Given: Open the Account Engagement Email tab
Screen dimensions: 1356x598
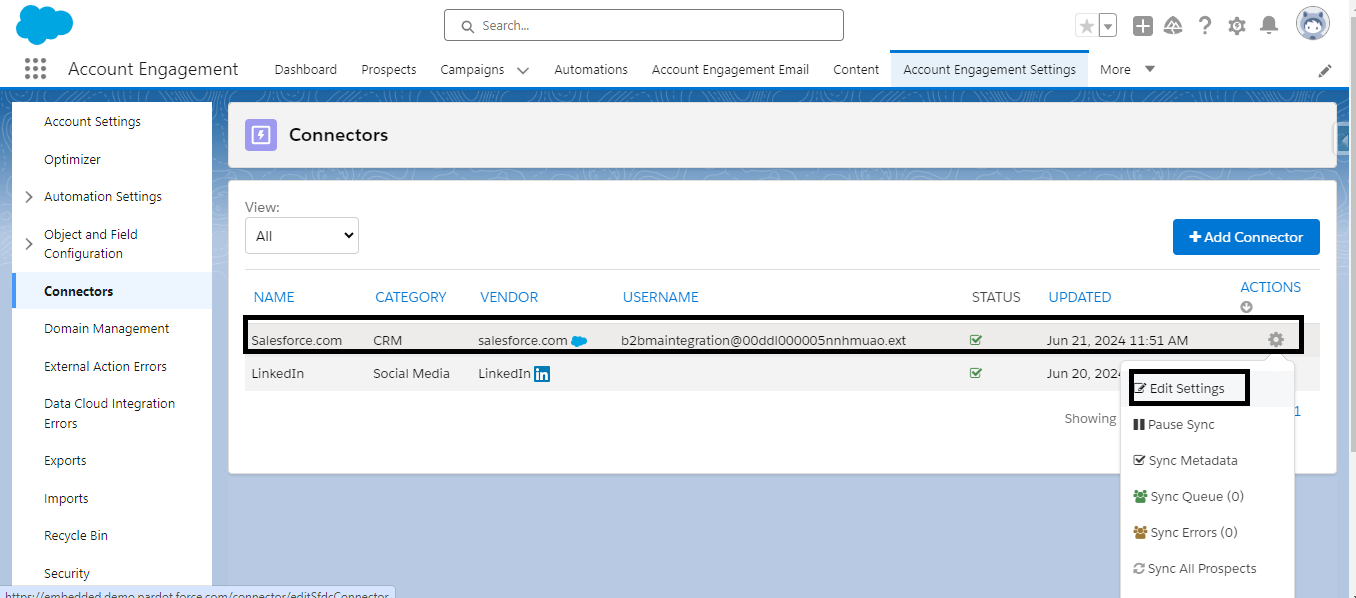Looking at the screenshot, I should (731, 70).
